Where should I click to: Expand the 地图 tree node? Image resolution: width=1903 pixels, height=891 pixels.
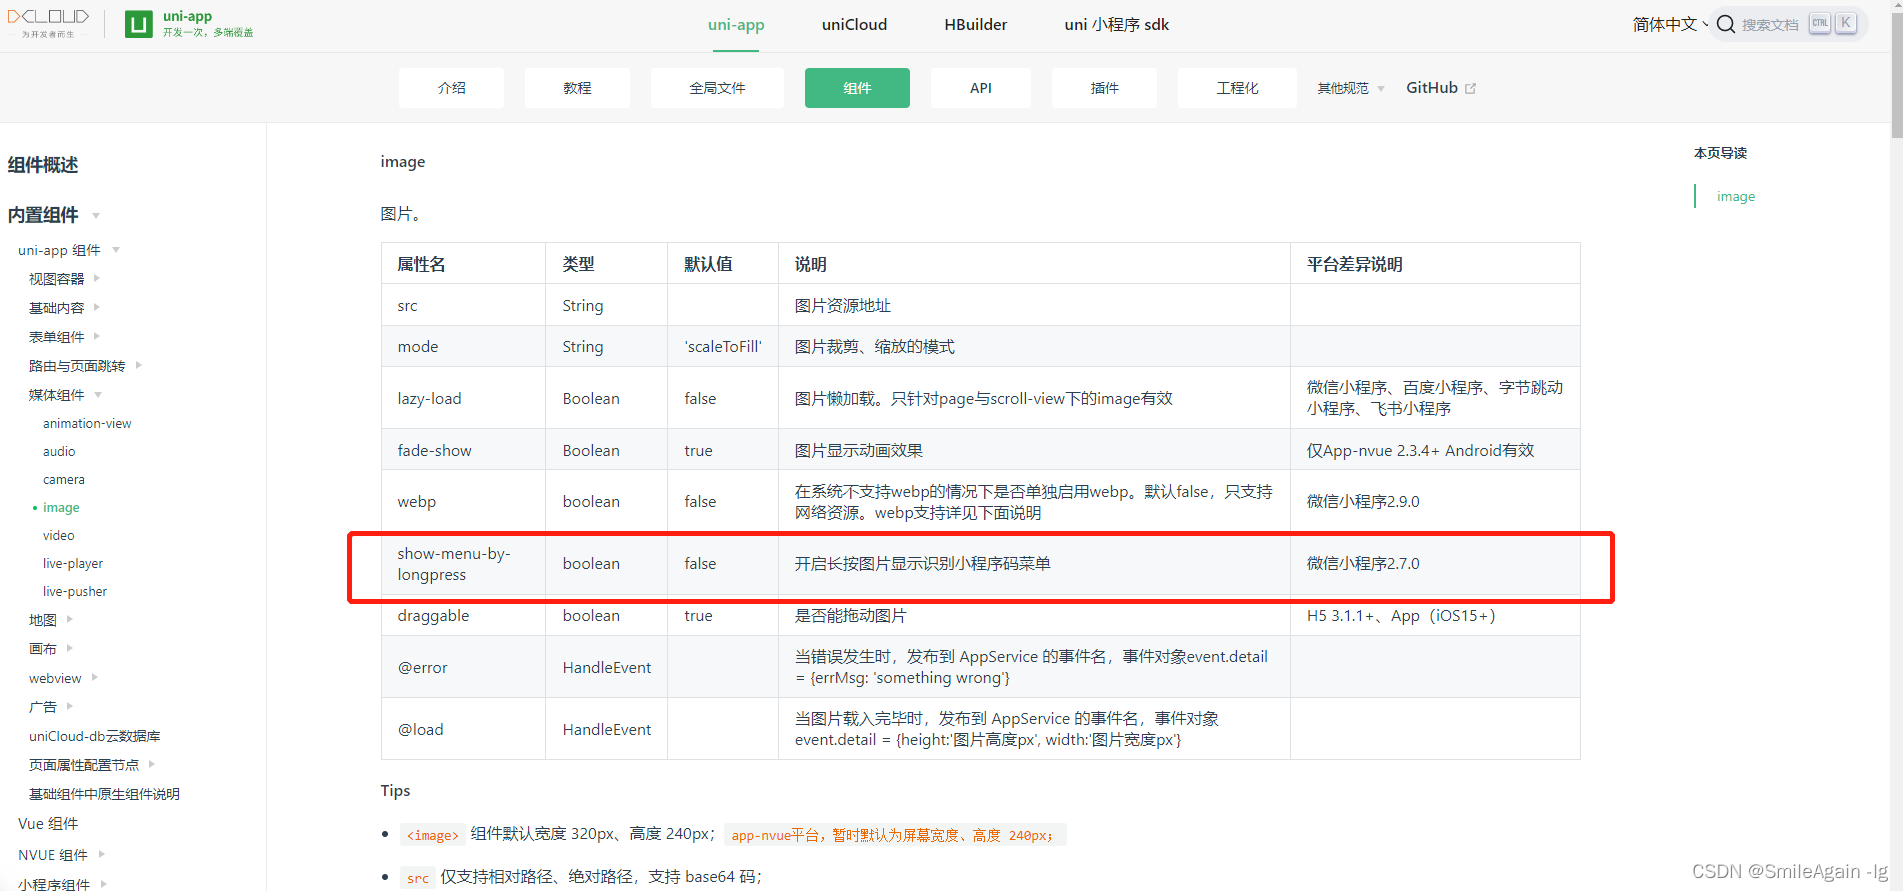pos(69,619)
